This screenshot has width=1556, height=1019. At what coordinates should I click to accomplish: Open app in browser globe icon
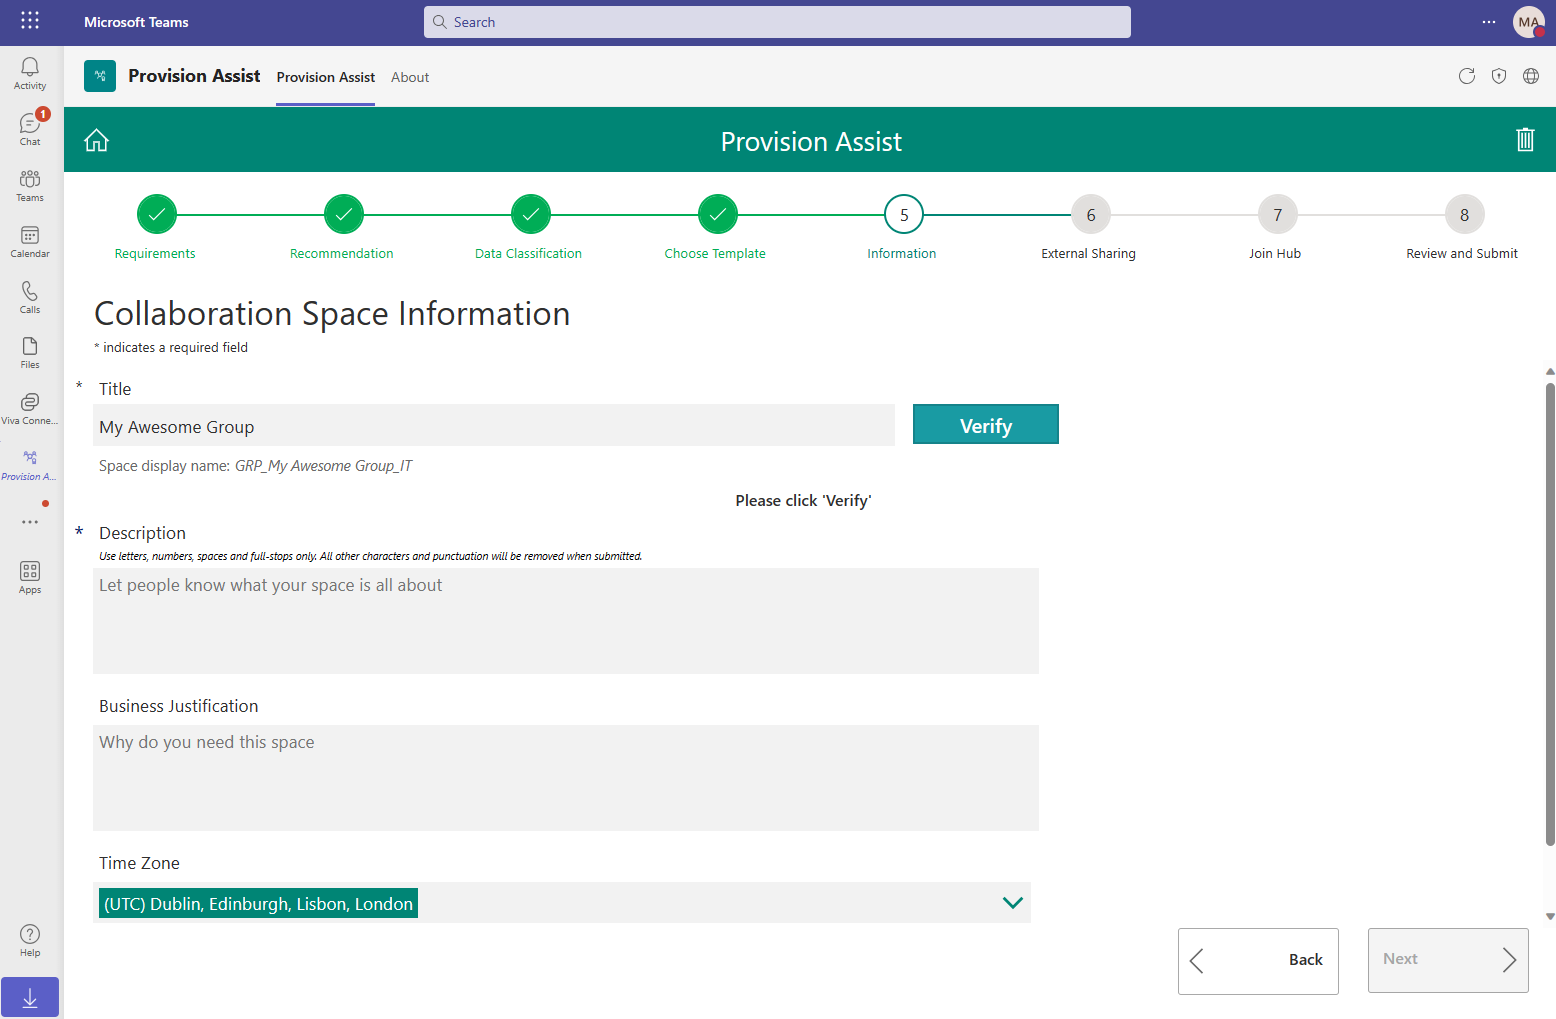click(1531, 76)
